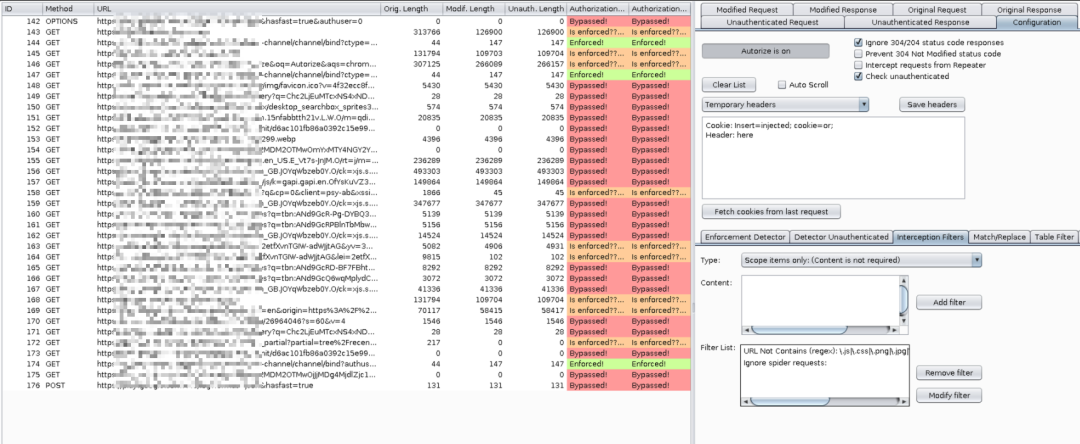Enable Prevent 304 Not Modified status code
Screen dimensions: 1080x444
(858, 54)
